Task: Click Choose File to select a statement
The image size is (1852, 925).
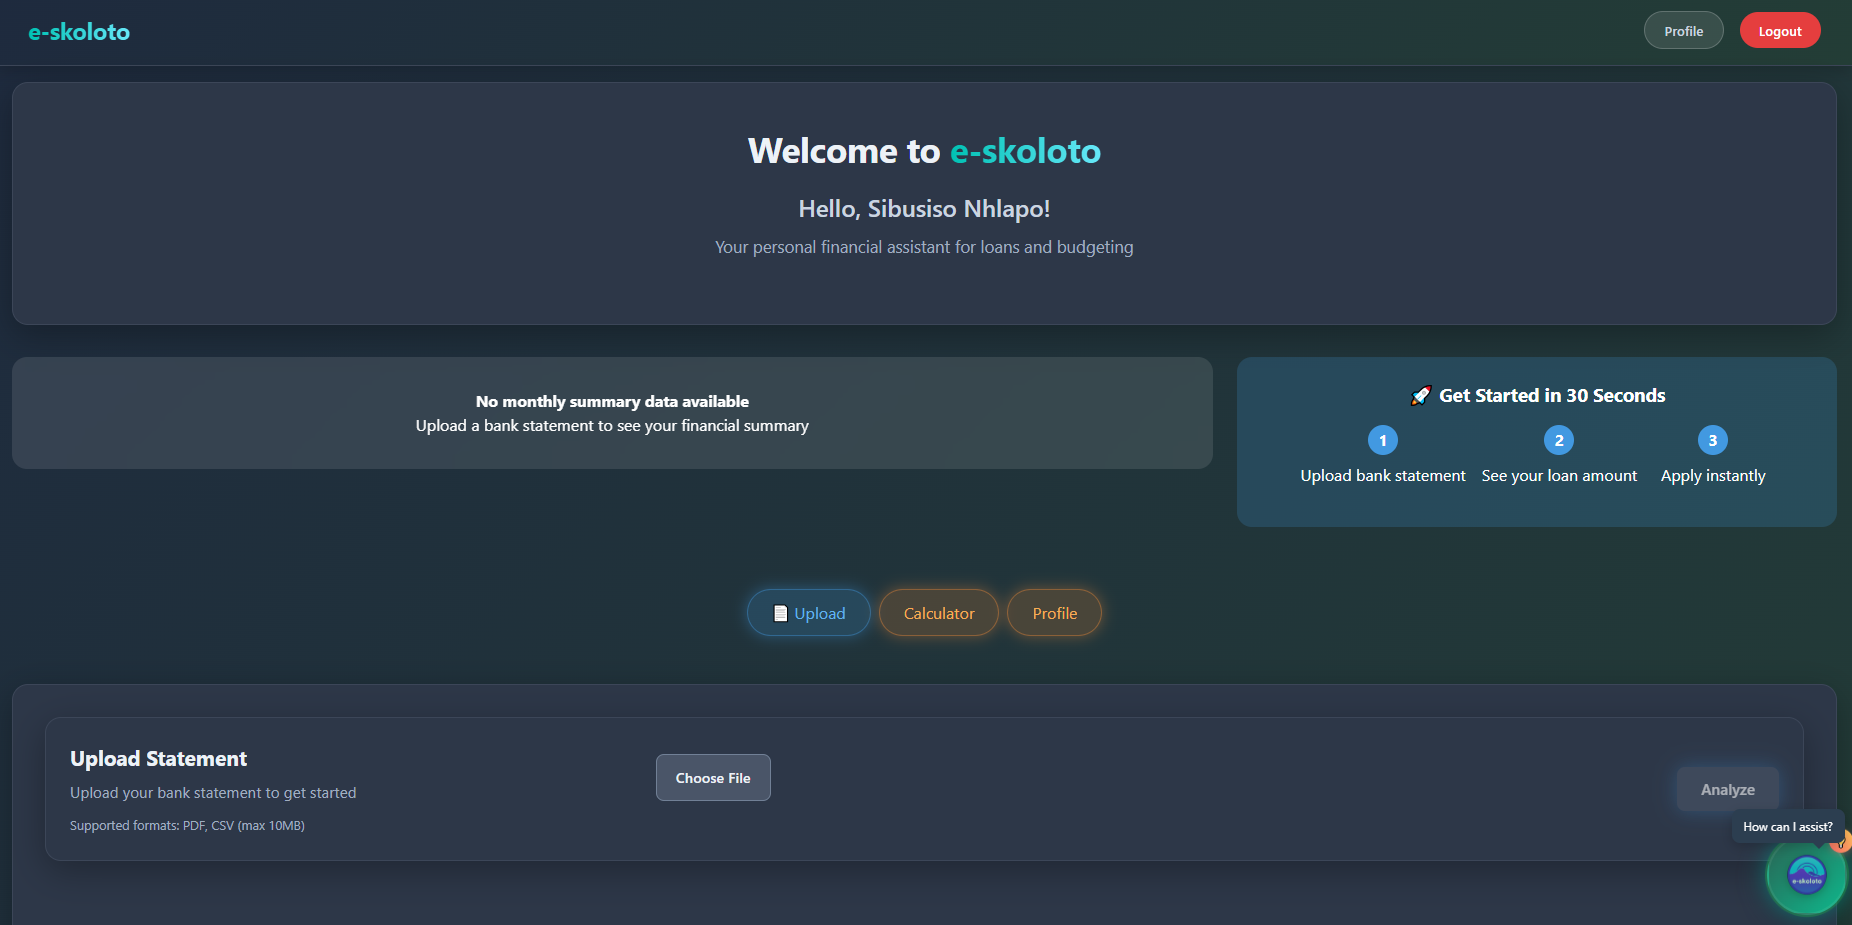Action: (713, 777)
